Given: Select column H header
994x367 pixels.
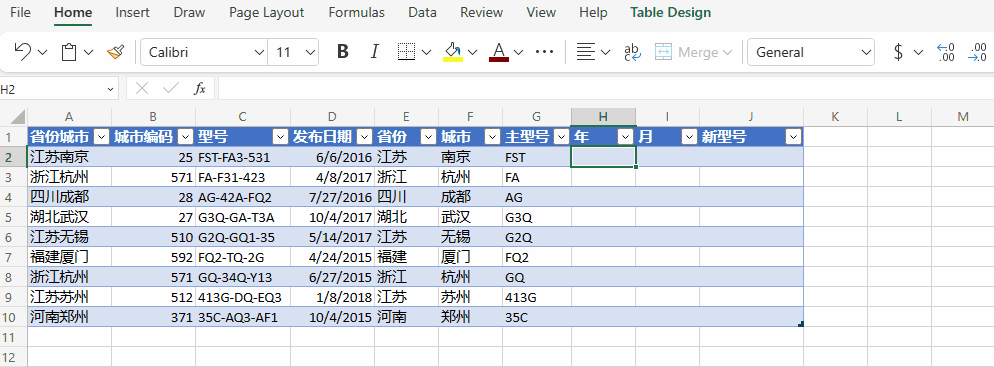Looking at the screenshot, I should point(604,117).
